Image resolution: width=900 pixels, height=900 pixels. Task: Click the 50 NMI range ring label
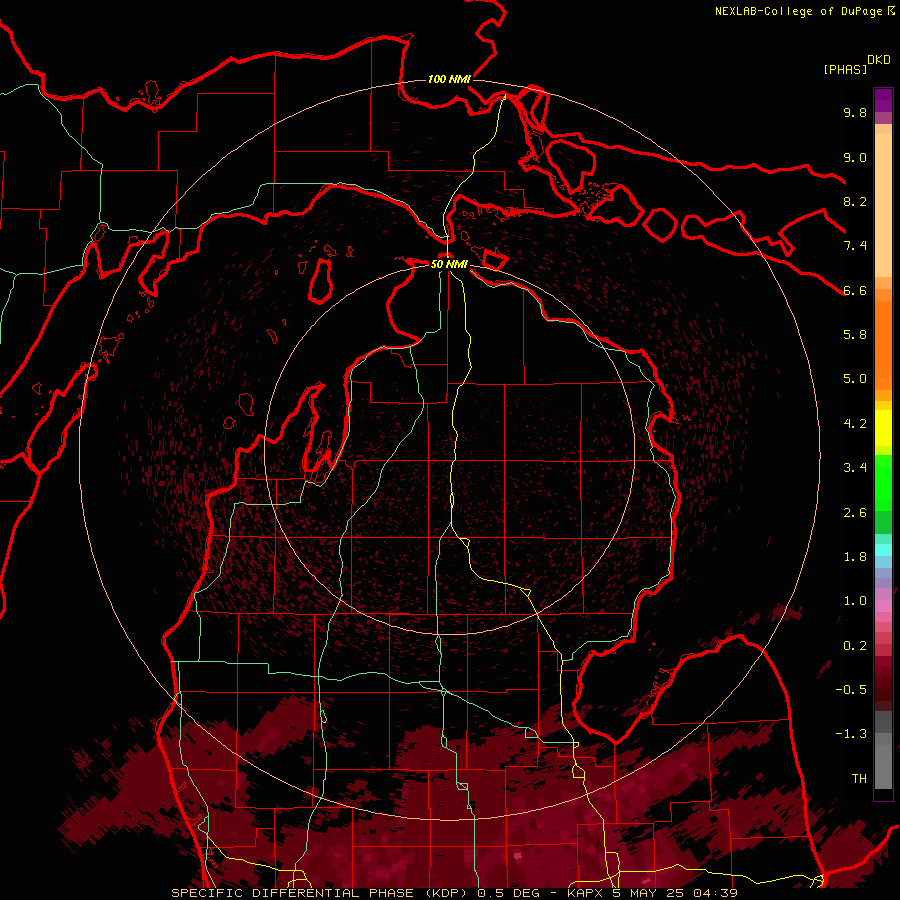tap(449, 264)
